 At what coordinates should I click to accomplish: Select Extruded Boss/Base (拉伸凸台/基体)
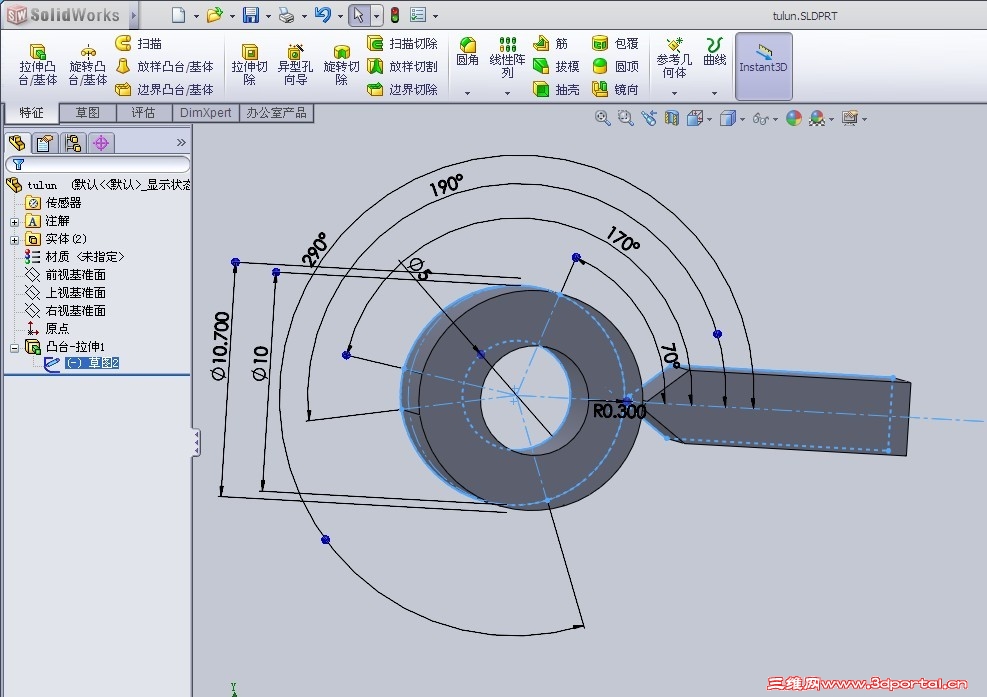[x=38, y=64]
